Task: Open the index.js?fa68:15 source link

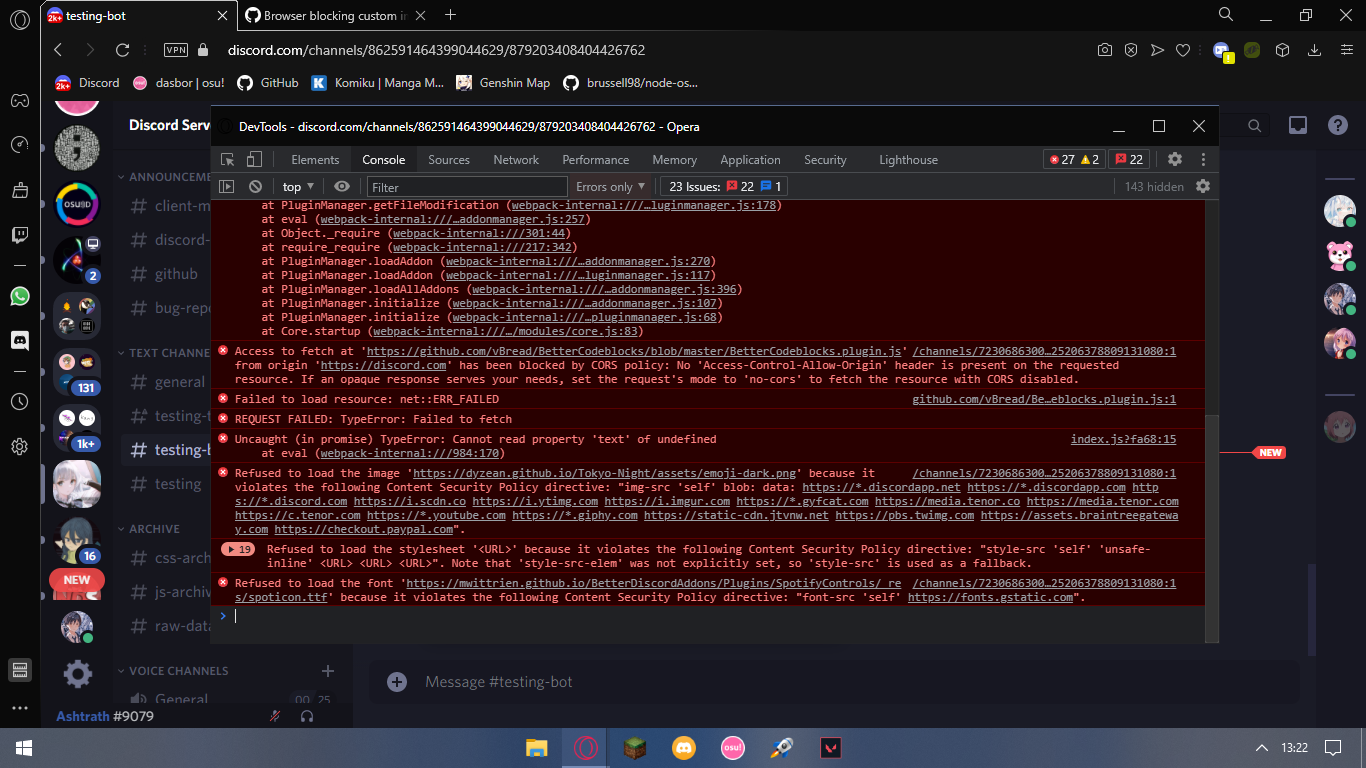Action: (1123, 439)
